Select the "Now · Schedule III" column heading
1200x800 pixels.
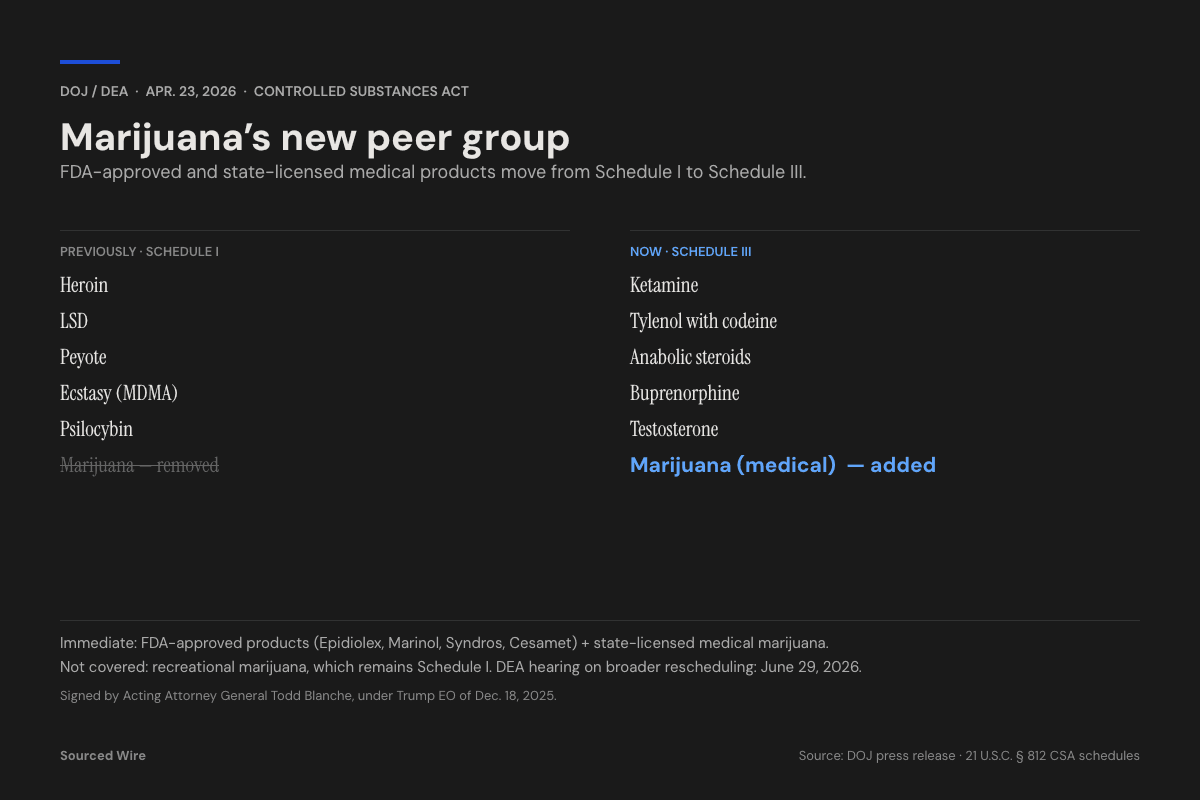click(690, 252)
